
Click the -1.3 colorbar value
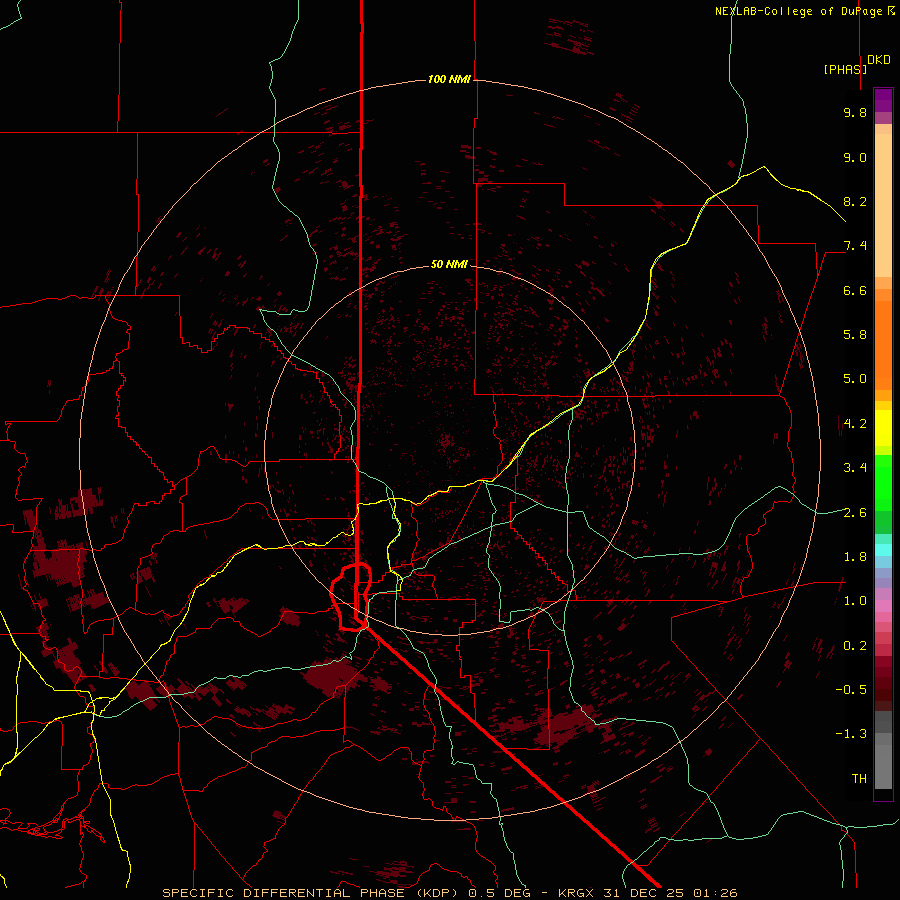point(851,734)
